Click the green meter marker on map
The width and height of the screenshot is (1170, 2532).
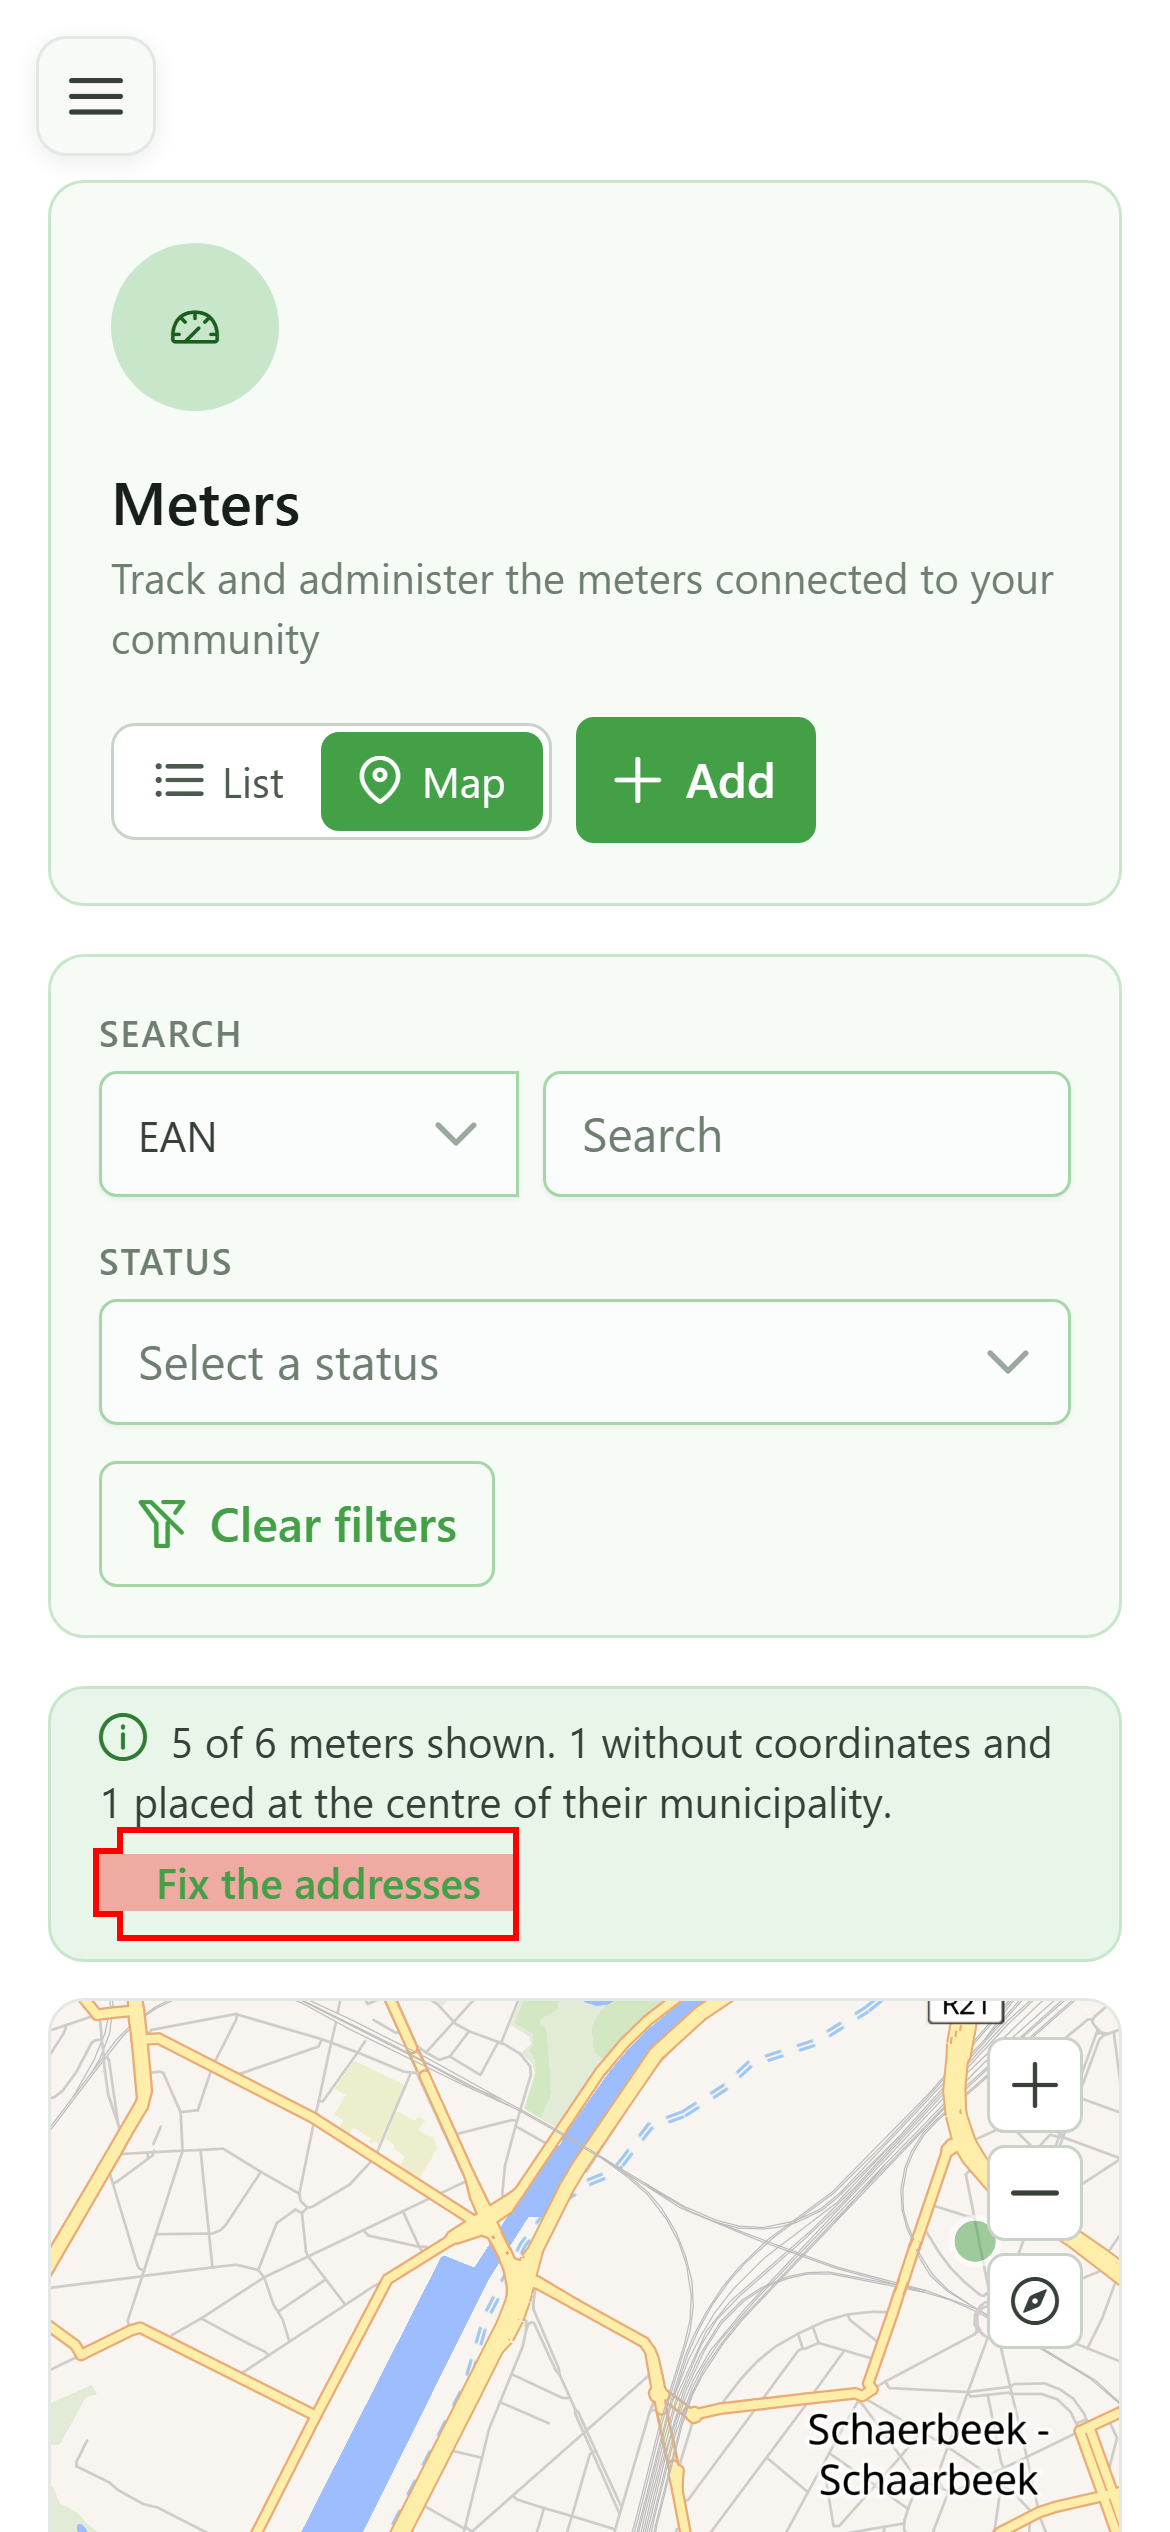pos(974,2241)
